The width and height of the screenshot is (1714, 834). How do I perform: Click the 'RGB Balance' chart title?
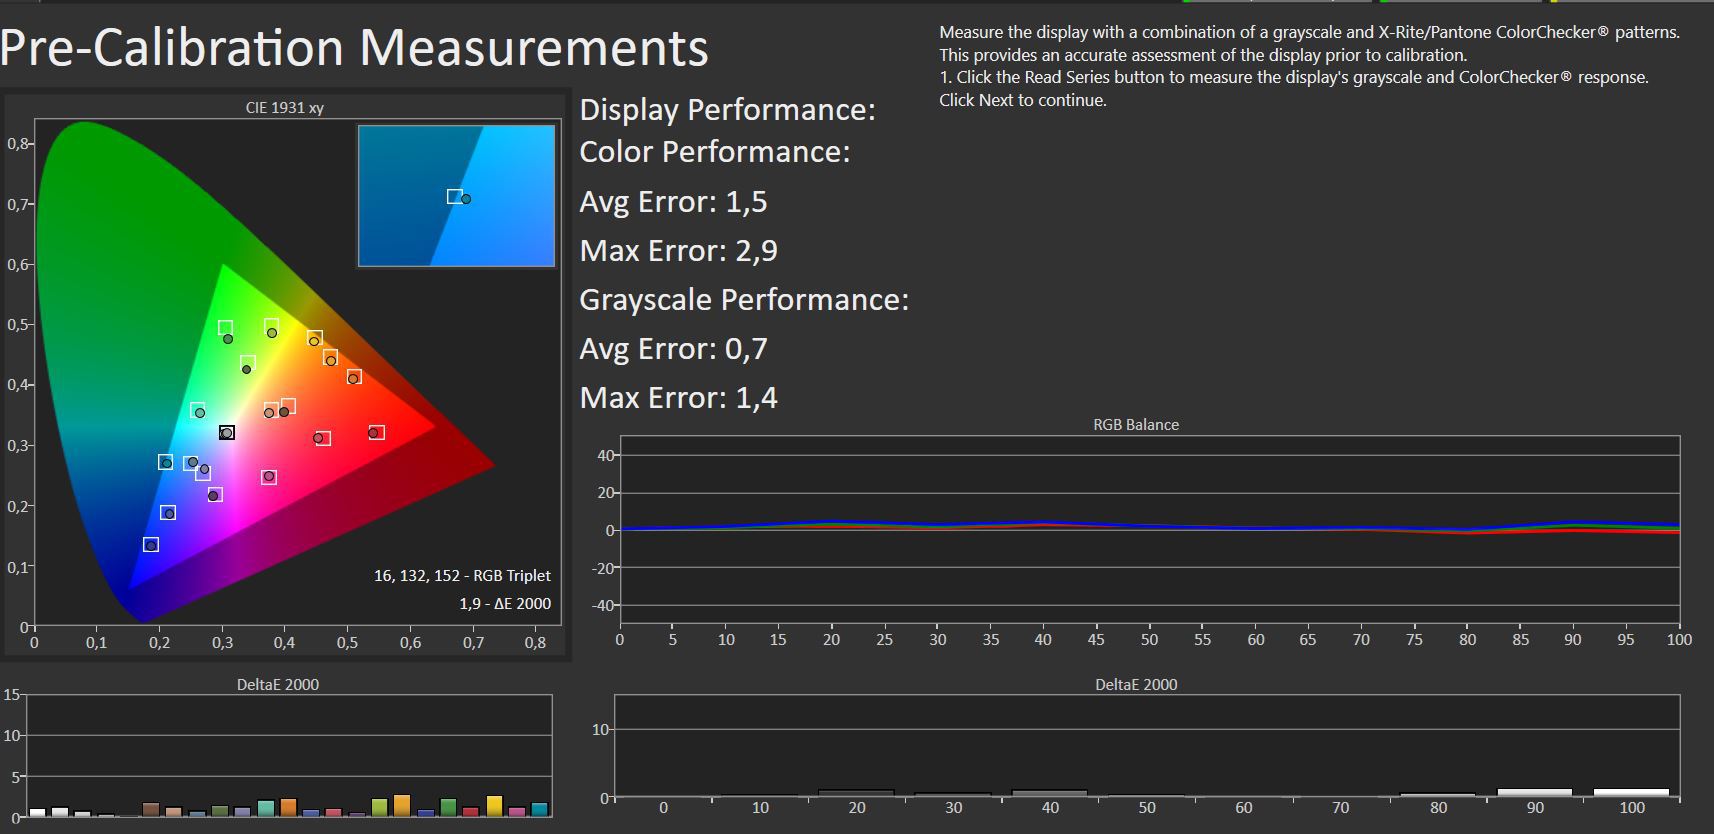pos(1136,424)
